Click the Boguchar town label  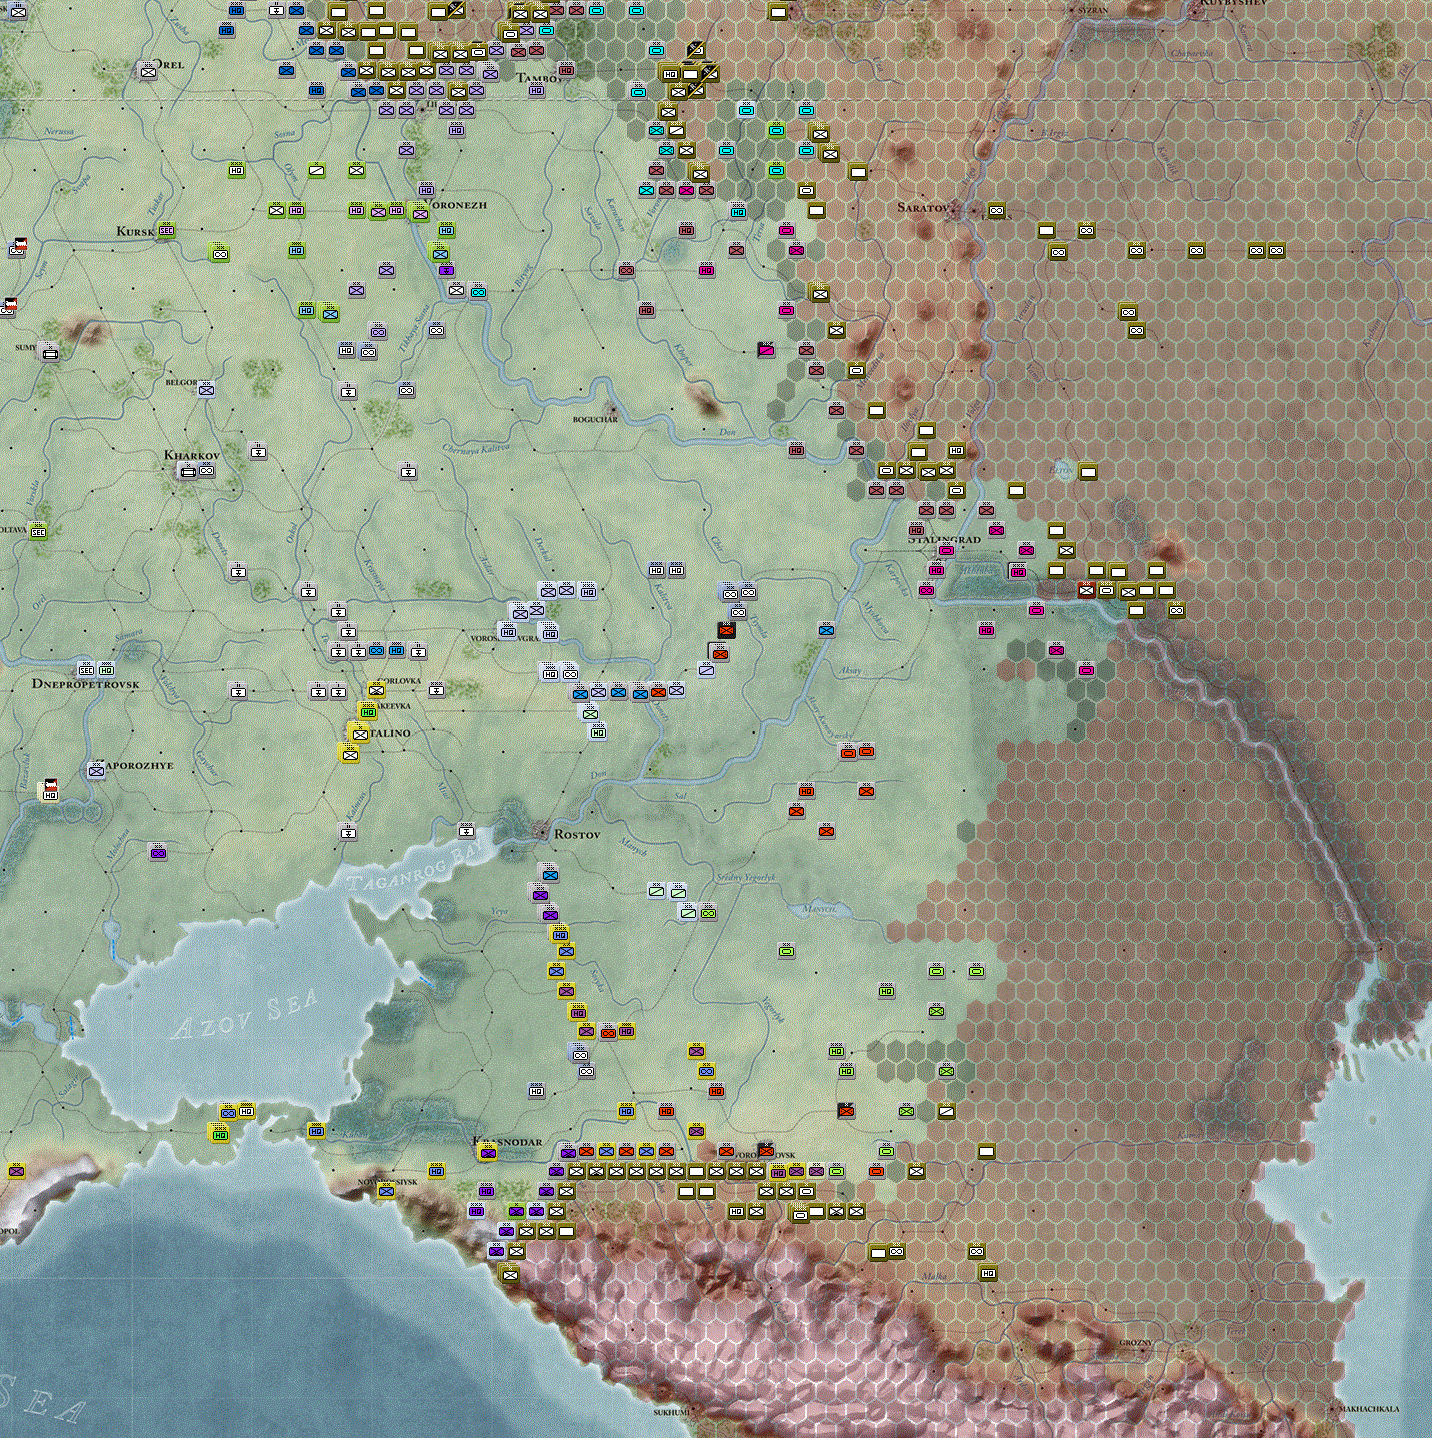pyautogui.click(x=595, y=420)
